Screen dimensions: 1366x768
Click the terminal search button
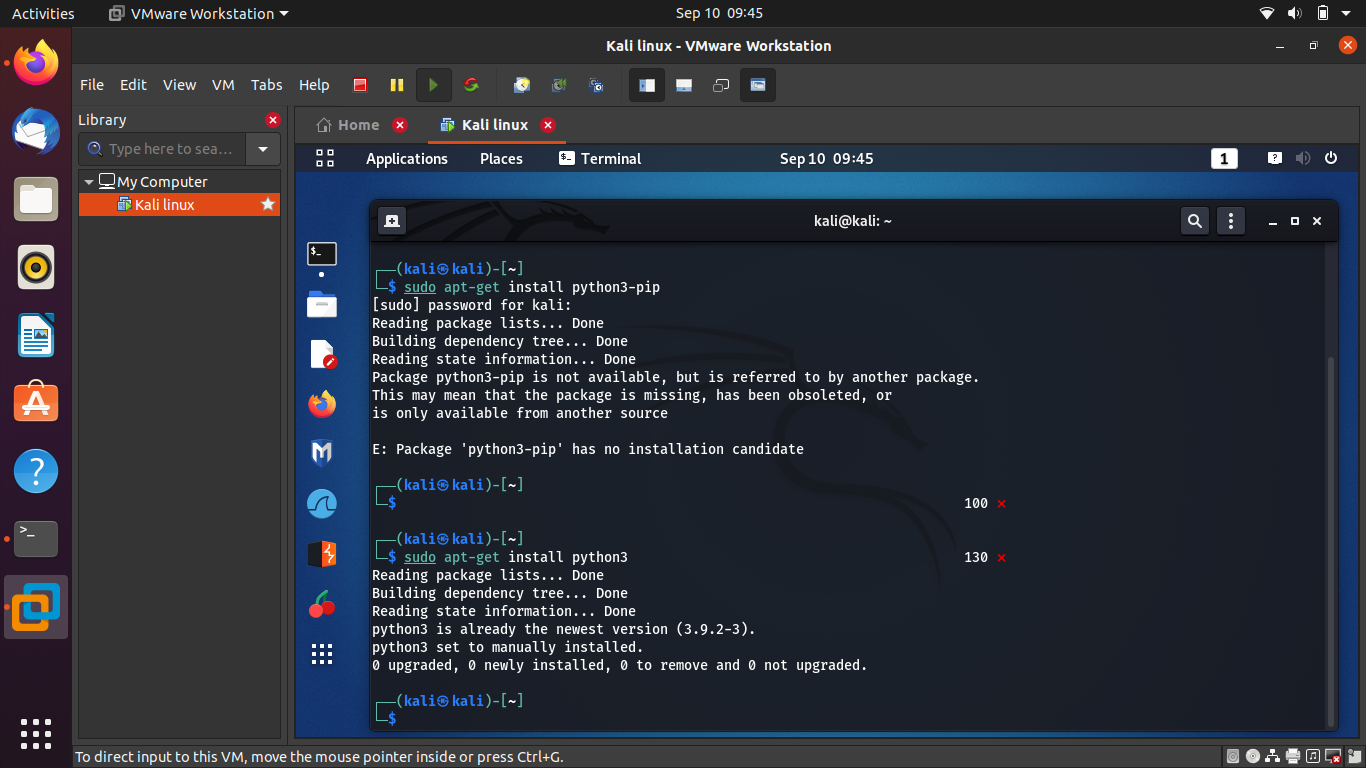coord(1194,221)
